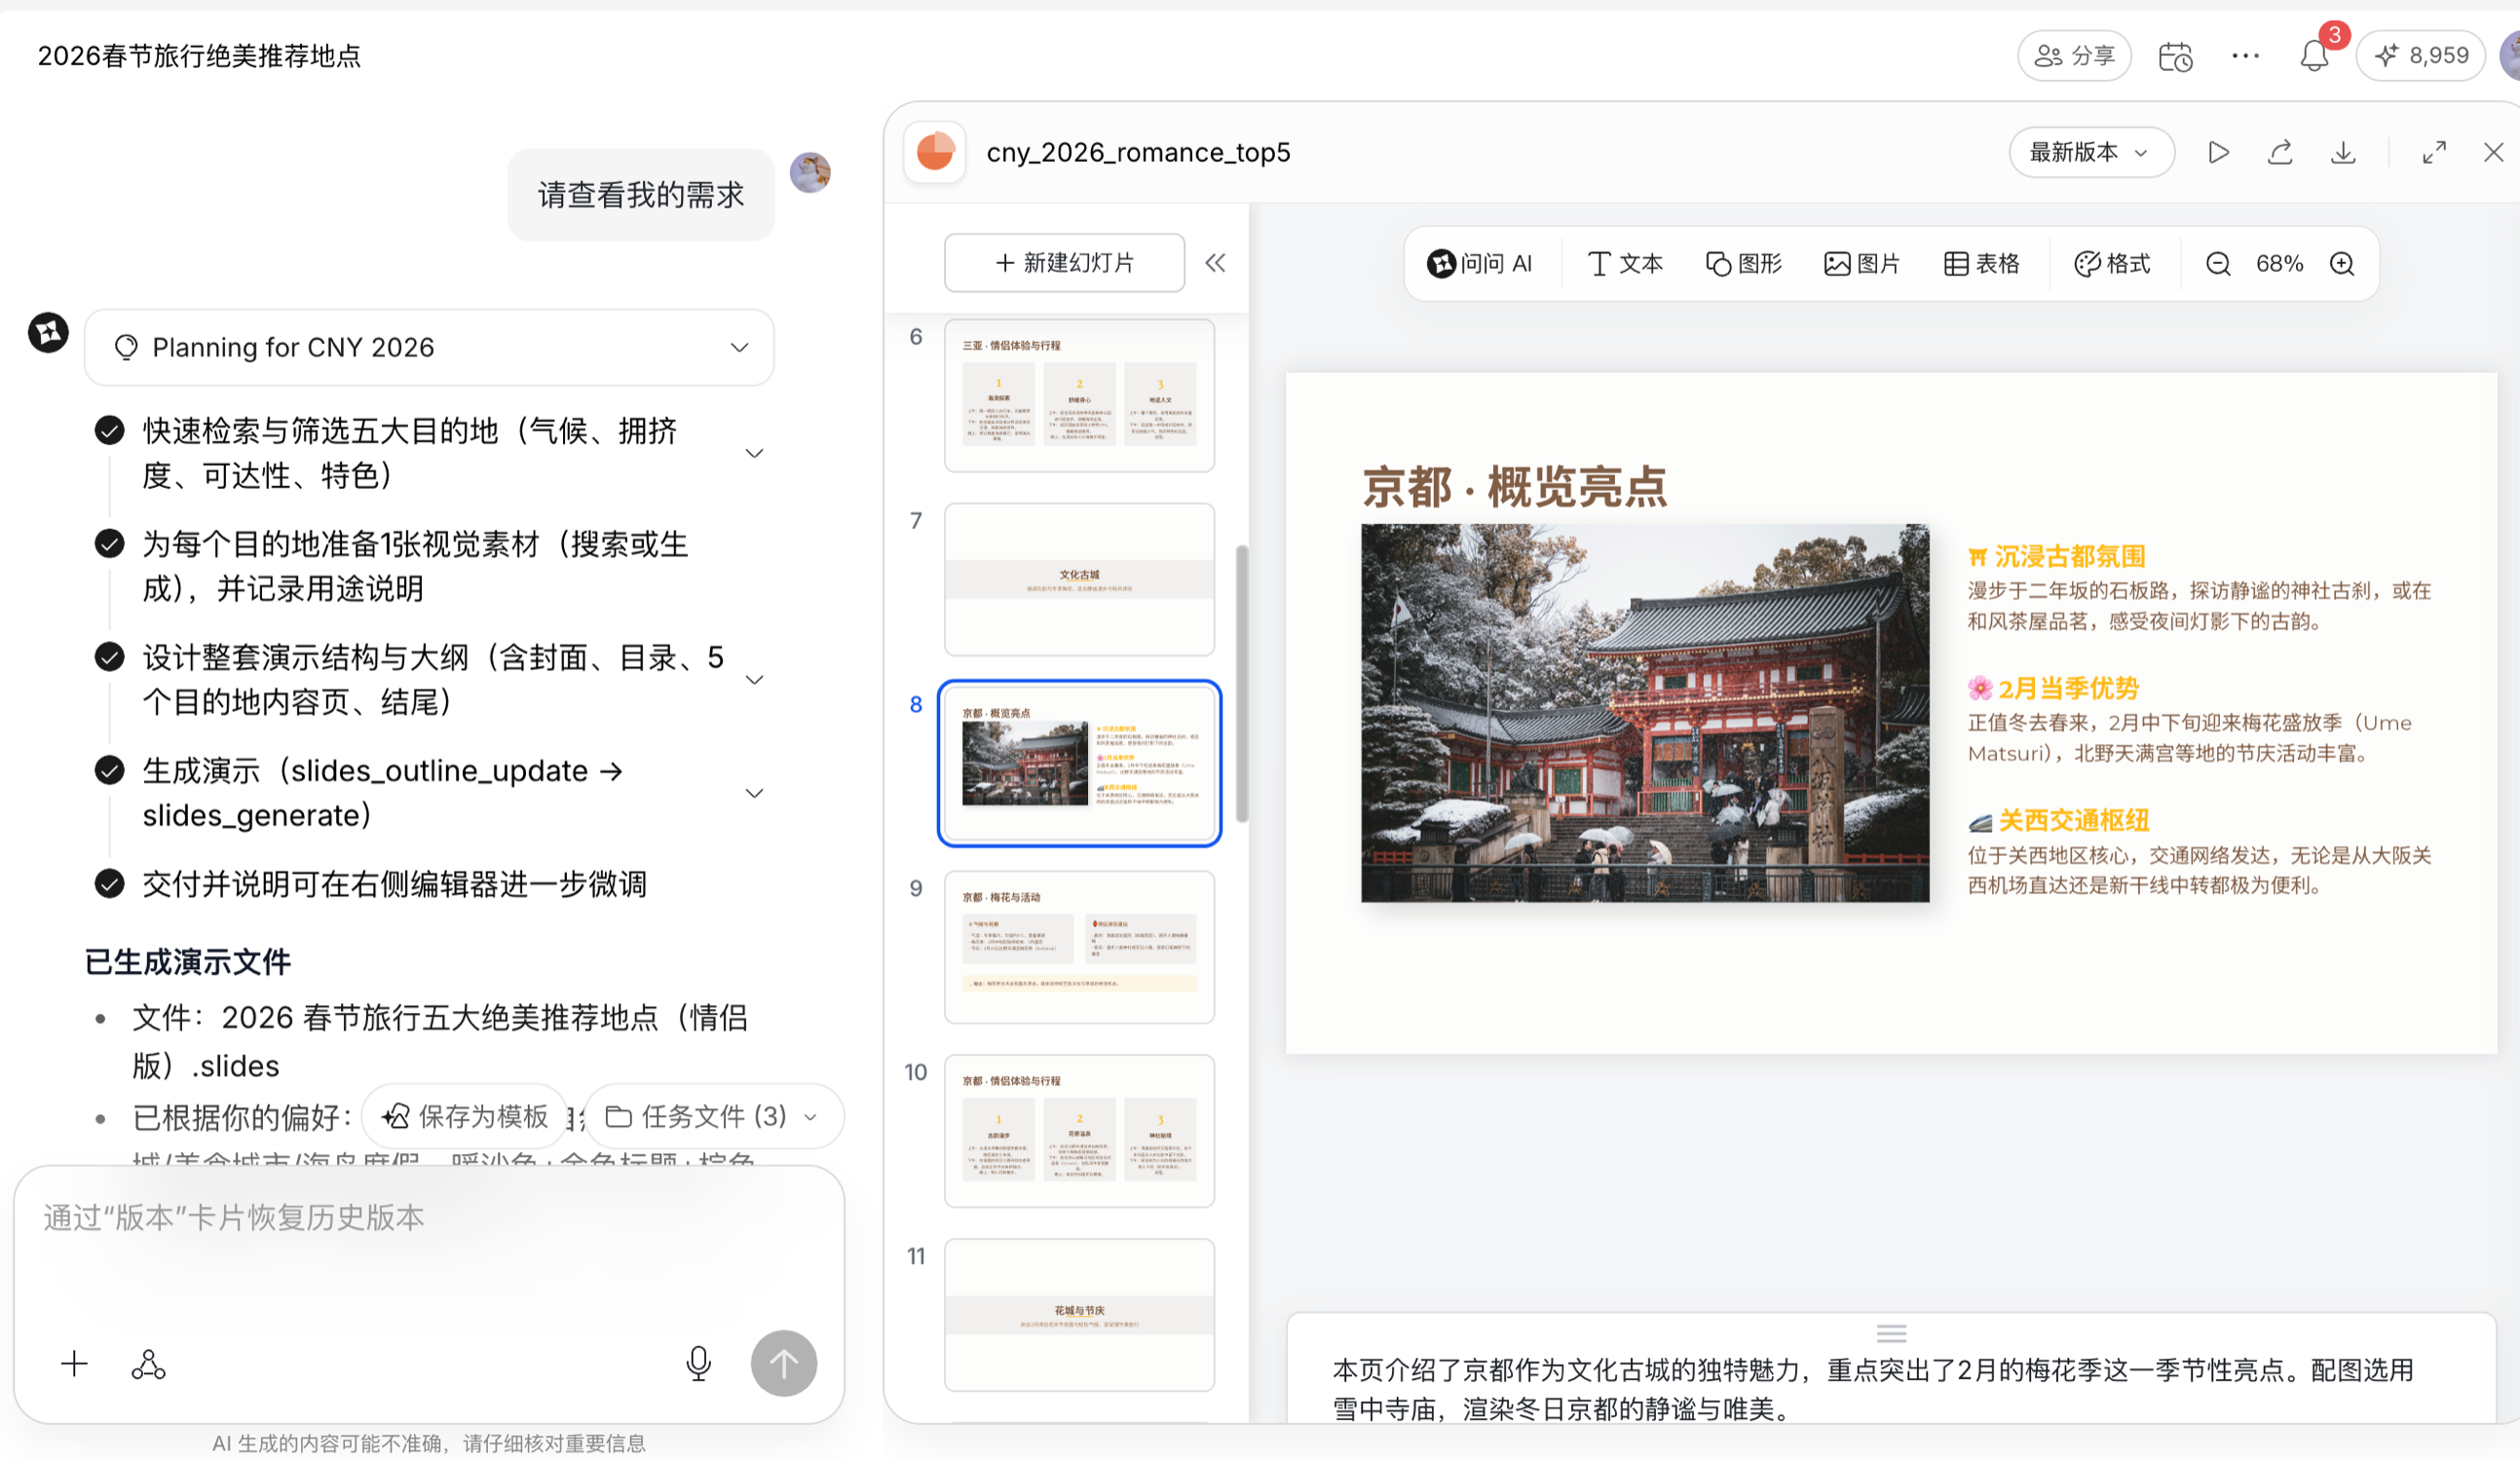Play the slideshow presentation
This screenshot has width=2520, height=1460.
2218,152
